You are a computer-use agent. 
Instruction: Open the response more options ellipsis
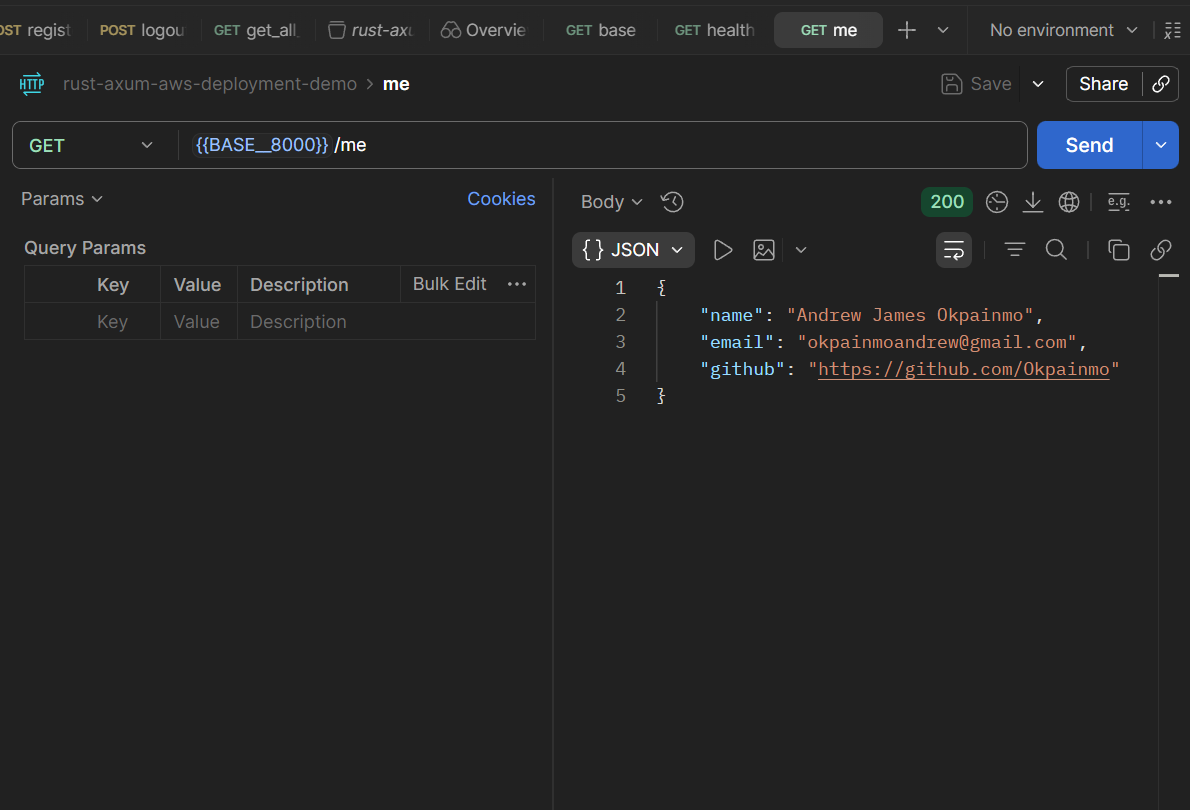(x=1160, y=202)
